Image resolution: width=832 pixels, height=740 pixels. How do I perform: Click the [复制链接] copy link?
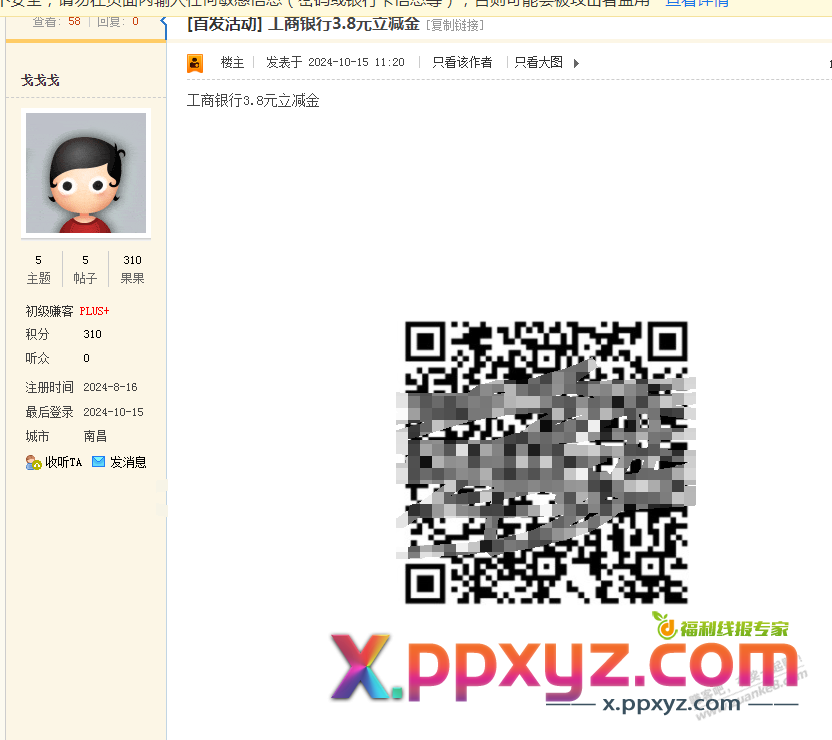coord(455,25)
